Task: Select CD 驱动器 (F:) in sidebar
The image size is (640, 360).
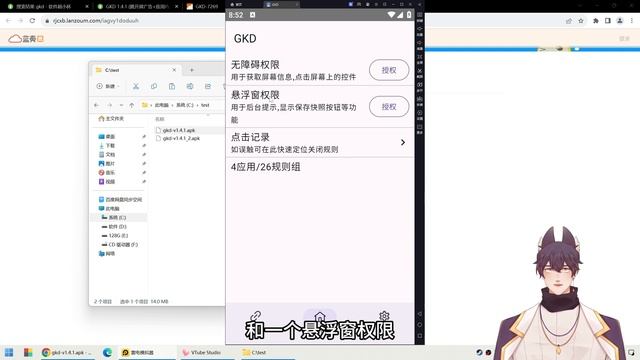Action: click(x=120, y=244)
